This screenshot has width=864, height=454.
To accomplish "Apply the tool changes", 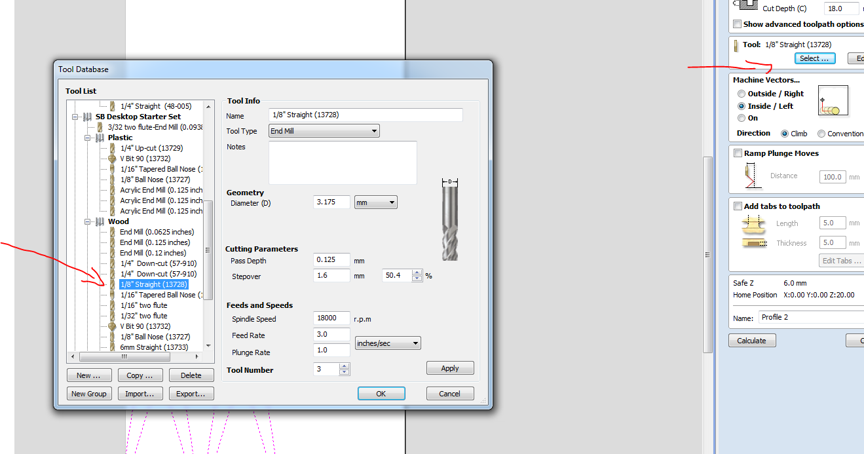I will (450, 368).
